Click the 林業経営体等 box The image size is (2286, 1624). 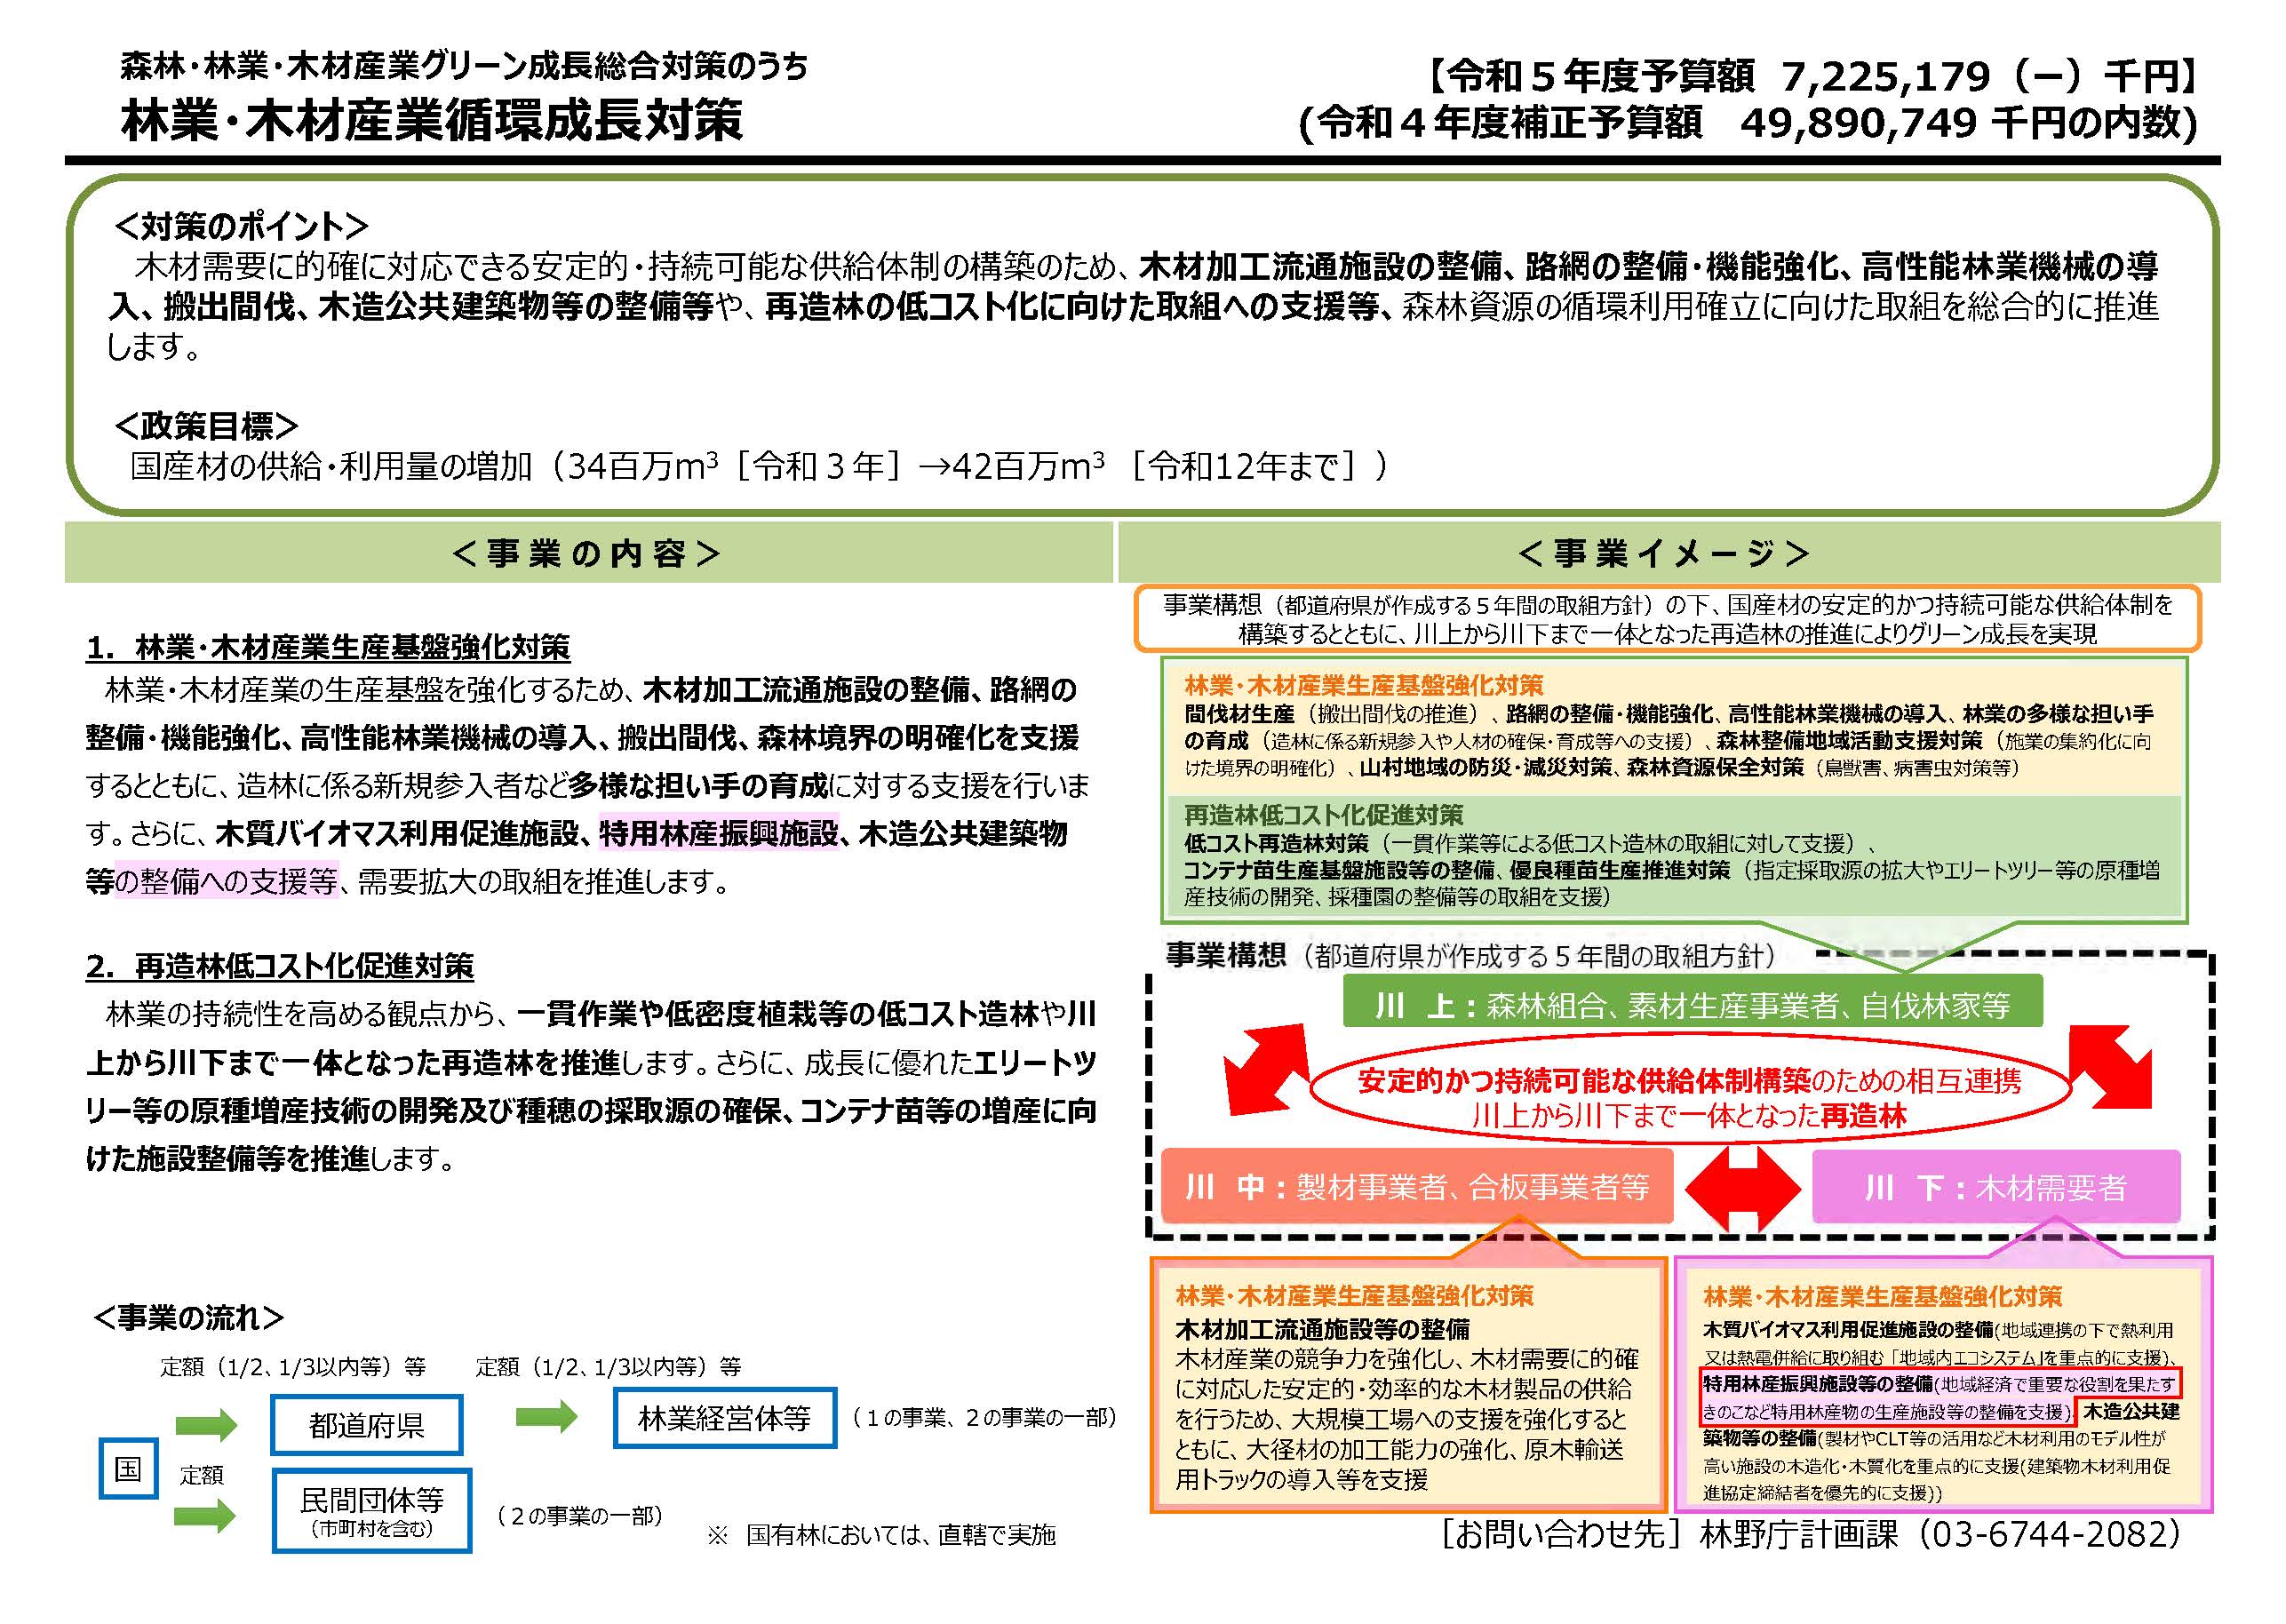click(x=724, y=1417)
